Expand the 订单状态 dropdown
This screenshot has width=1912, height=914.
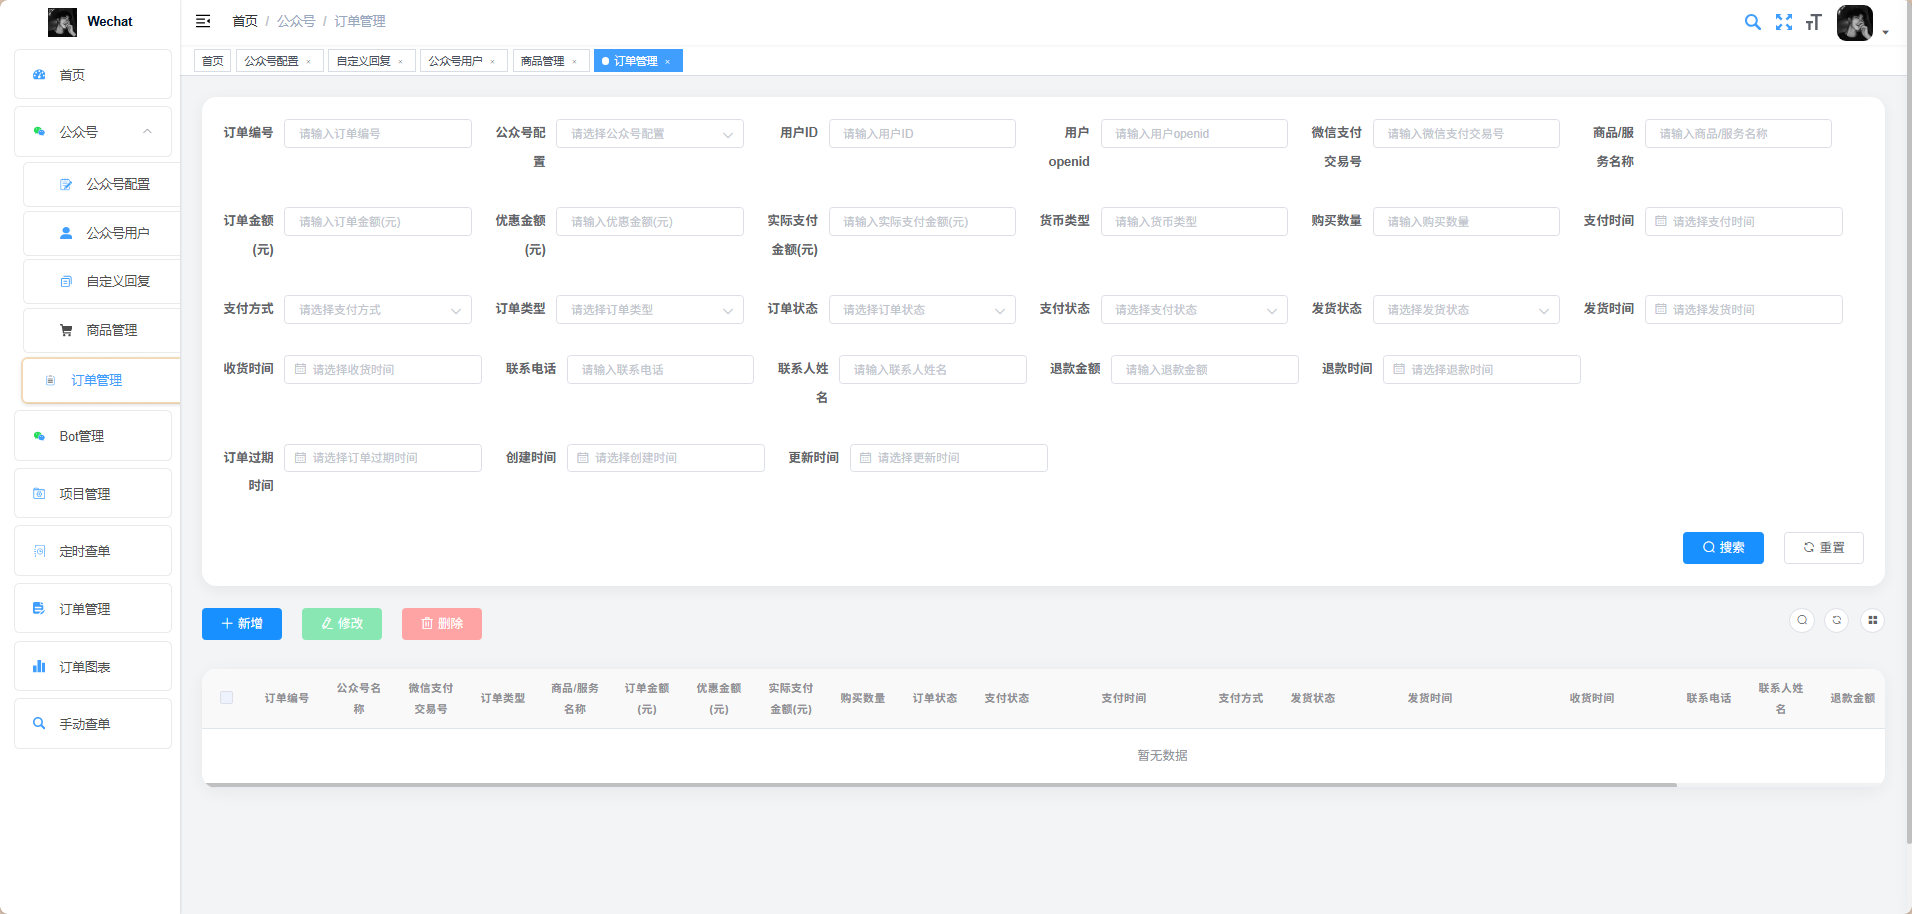tap(921, 310)
